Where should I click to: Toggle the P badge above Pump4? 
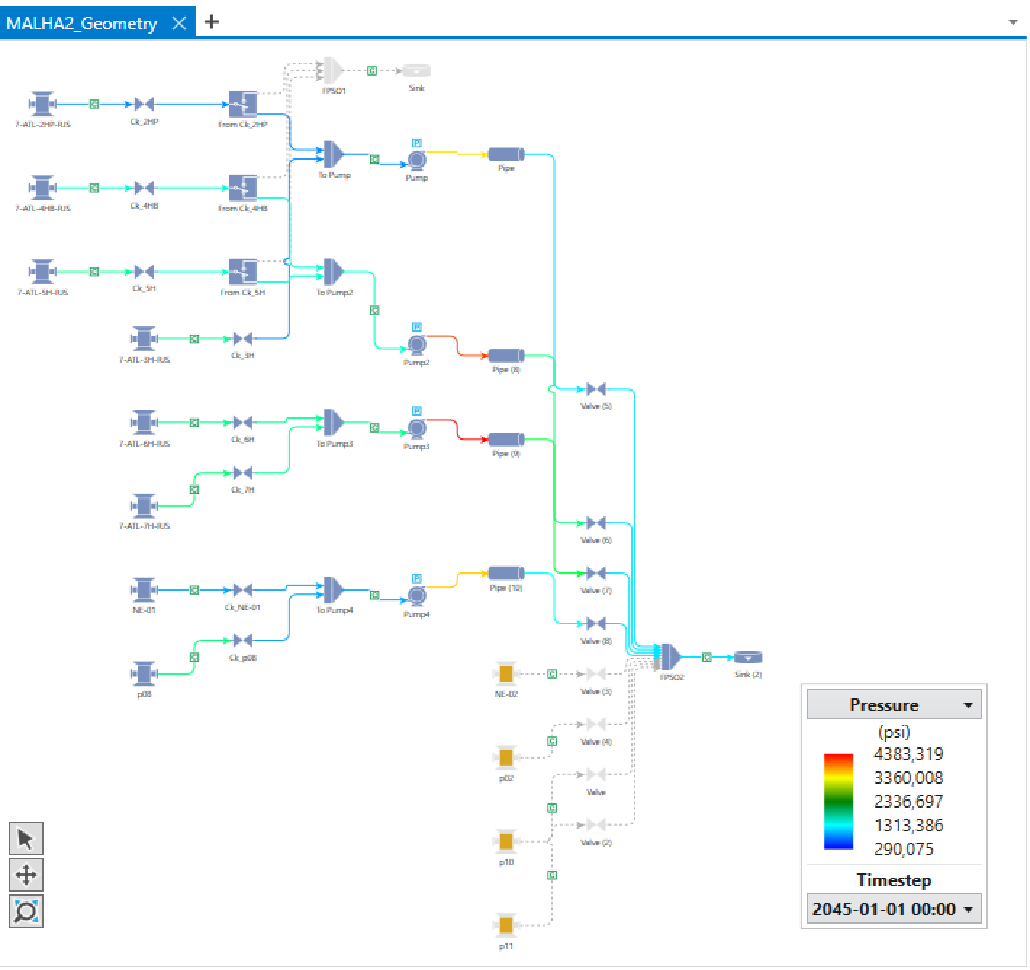tap(416, 578)
